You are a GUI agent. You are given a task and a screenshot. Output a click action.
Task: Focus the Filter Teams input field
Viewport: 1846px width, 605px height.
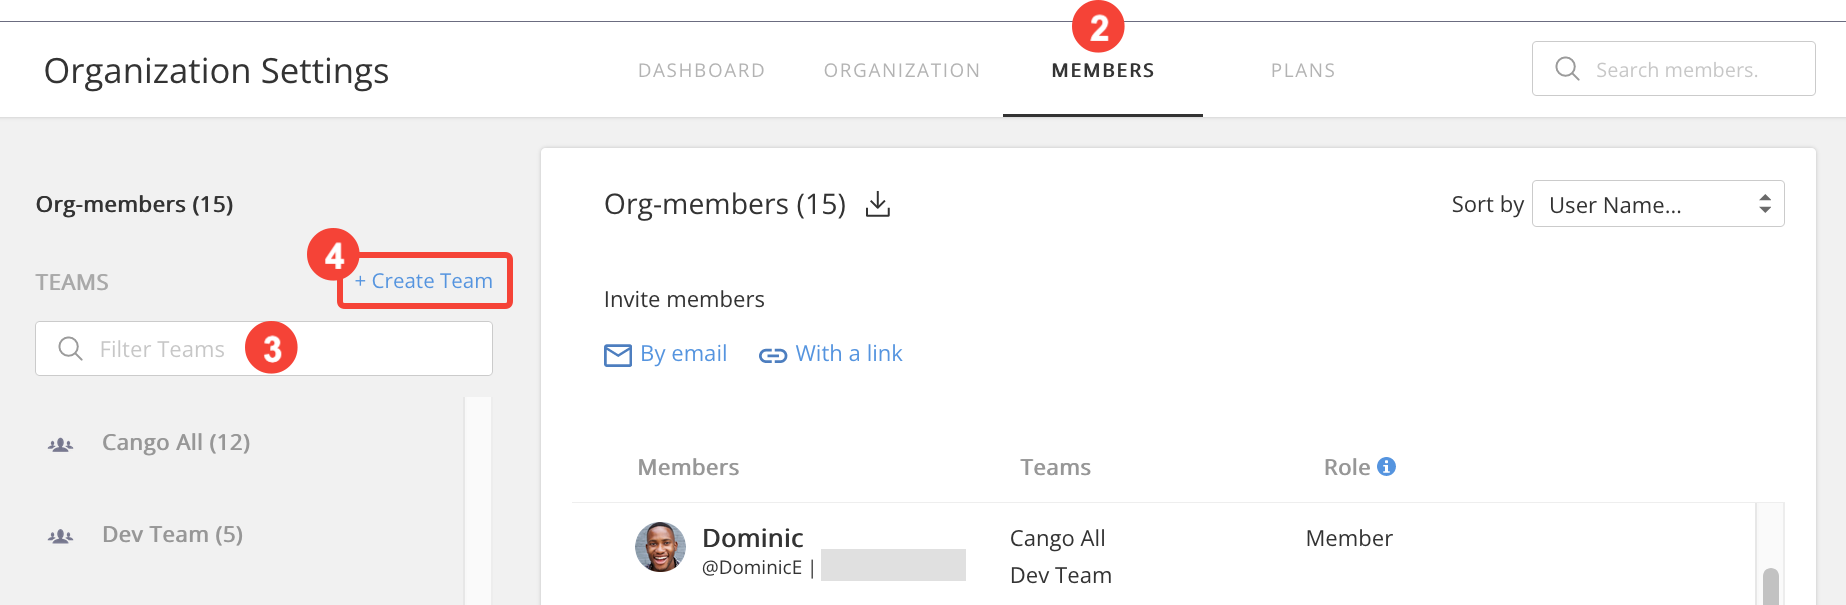[x=264, y=348]
